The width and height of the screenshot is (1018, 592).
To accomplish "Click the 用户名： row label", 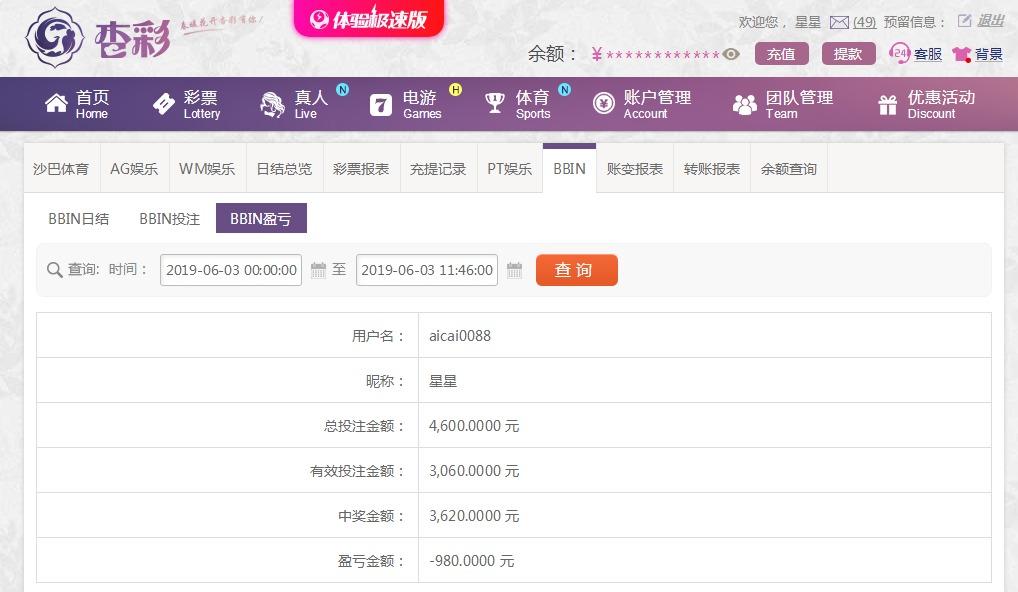I will click(379, 336).
